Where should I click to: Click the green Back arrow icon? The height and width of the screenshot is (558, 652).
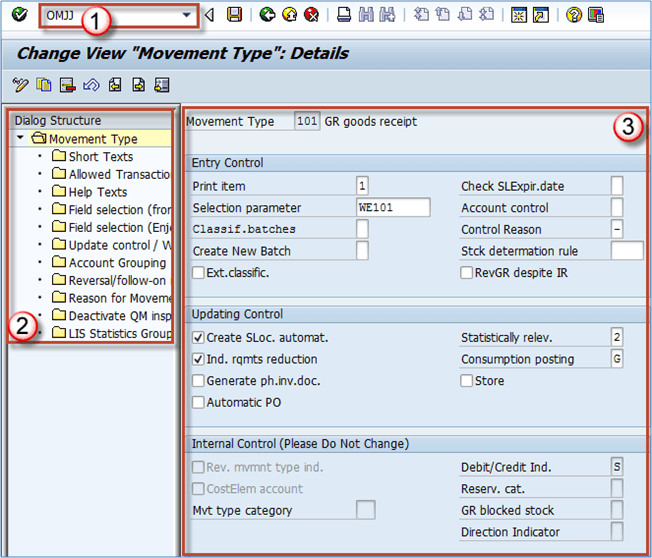[x=266, y=15]
